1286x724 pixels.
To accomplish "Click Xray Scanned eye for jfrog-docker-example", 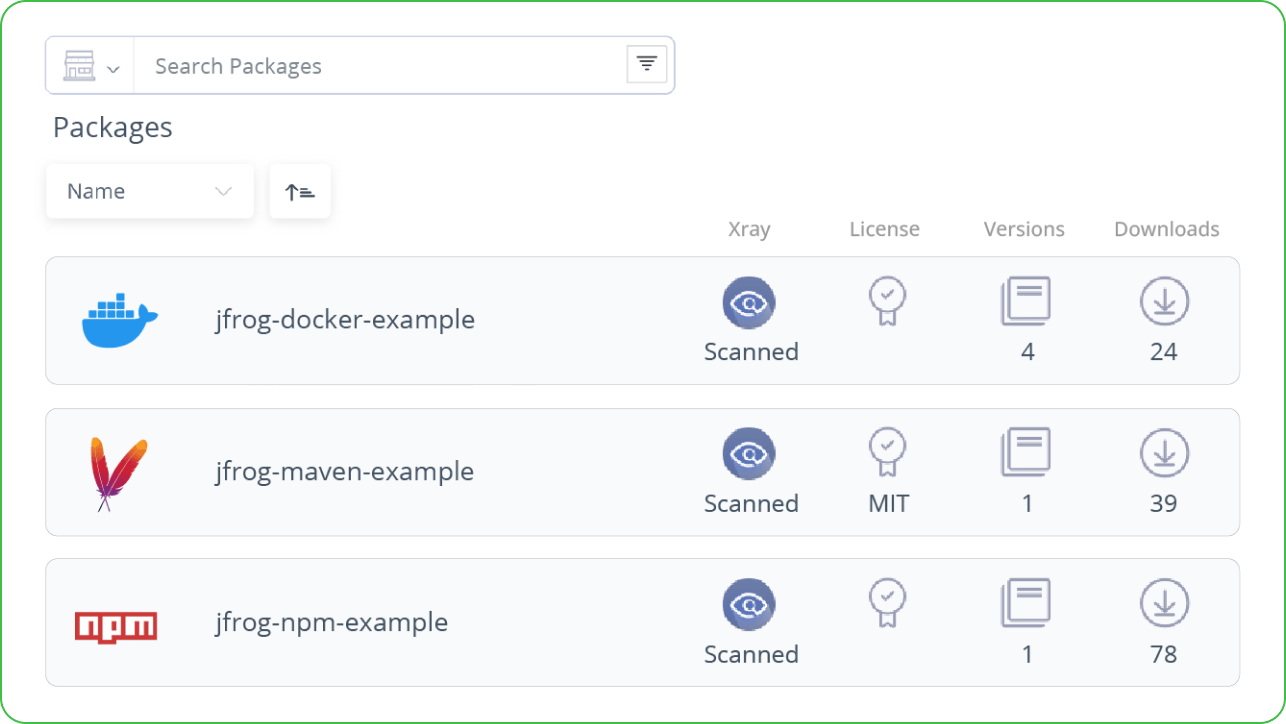I will point(750,302).
